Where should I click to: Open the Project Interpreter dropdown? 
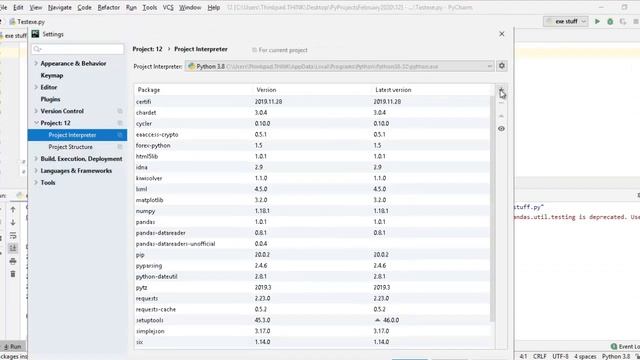(x=340, y=66)
